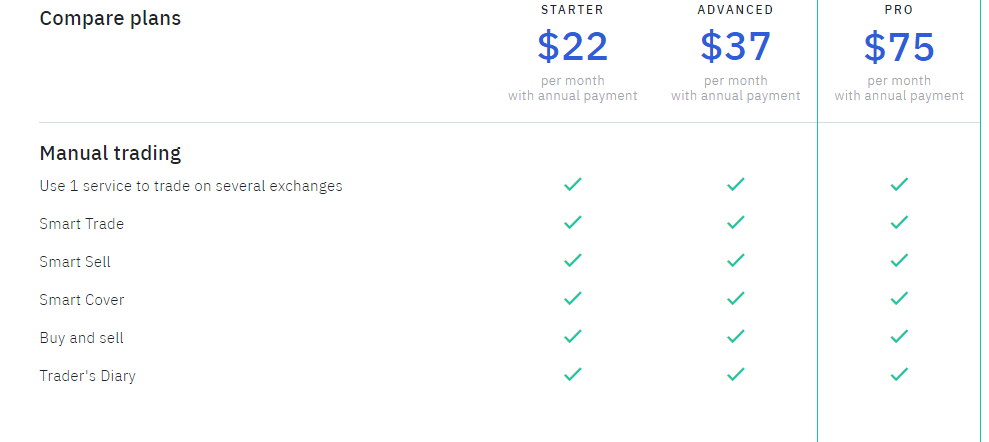Click the Smart Trade feature label
Viewport: 989px width, 442px height.
point(81,224)
